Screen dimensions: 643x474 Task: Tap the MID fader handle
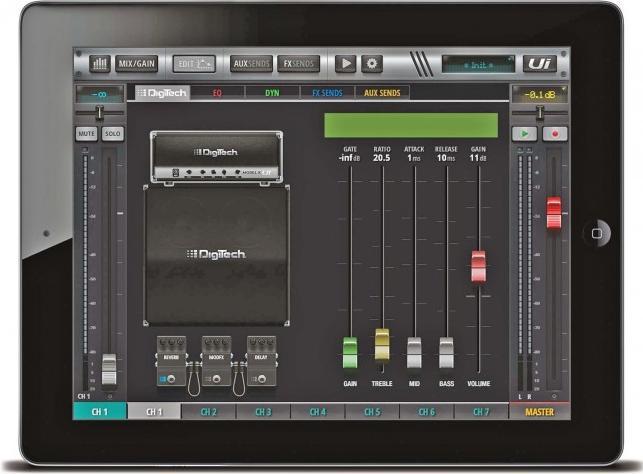click(x=414, y=353)
